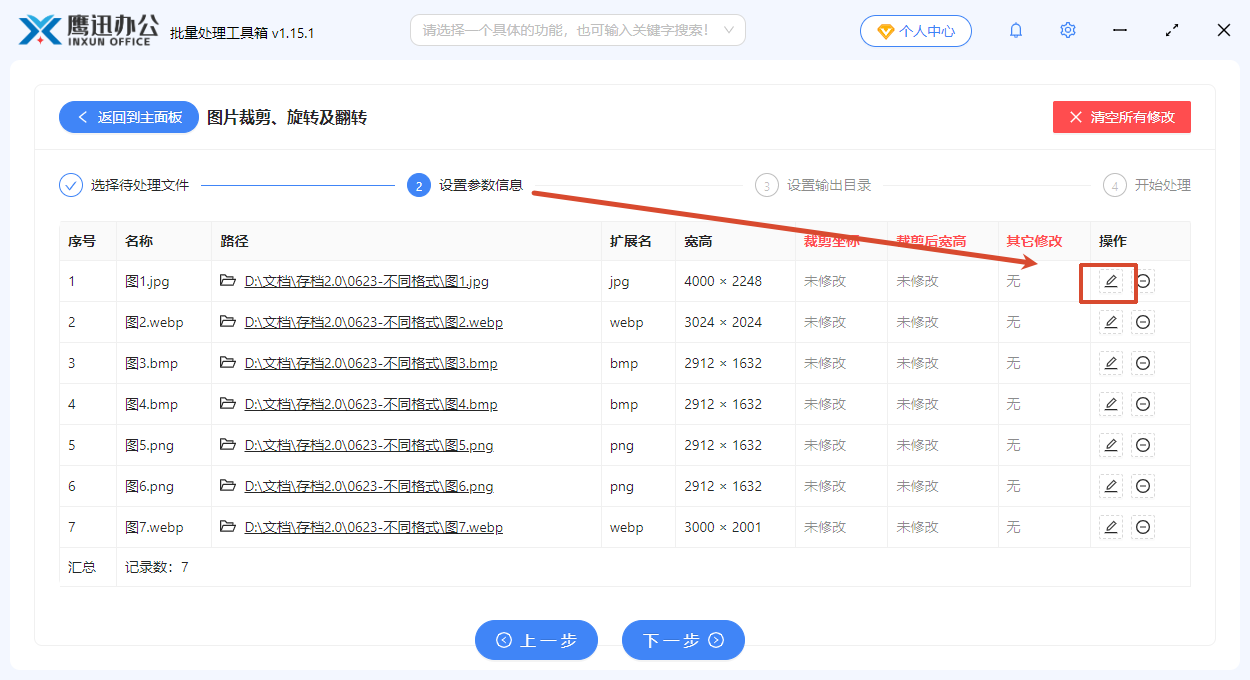The image size is (1250, 680).
Task: Click 清空所有修改 red button
Action: click(x=1121, y=117)
